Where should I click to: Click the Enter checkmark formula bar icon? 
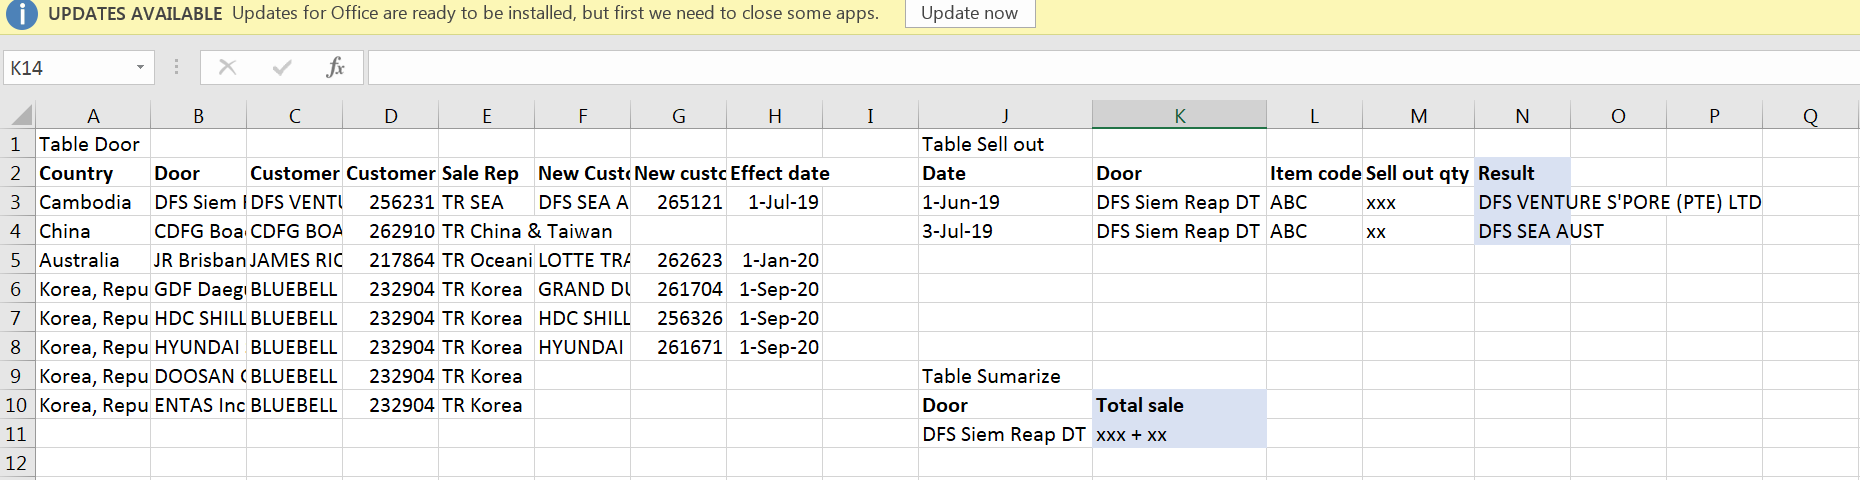282,67
